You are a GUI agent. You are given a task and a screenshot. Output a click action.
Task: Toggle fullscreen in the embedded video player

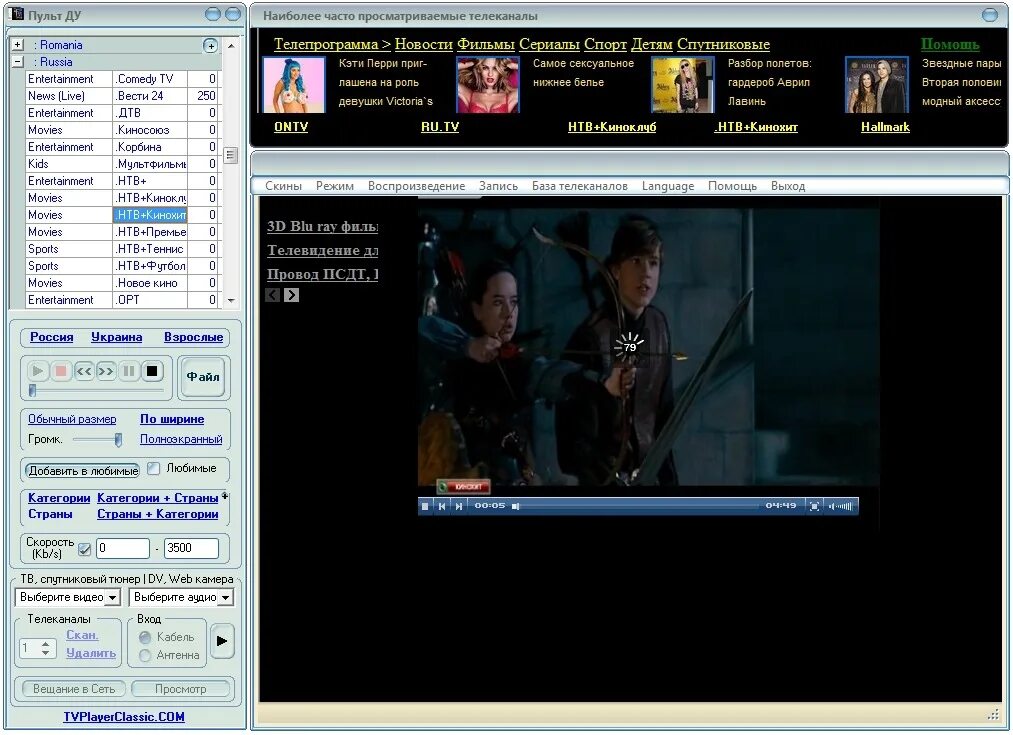click(815, 506)
